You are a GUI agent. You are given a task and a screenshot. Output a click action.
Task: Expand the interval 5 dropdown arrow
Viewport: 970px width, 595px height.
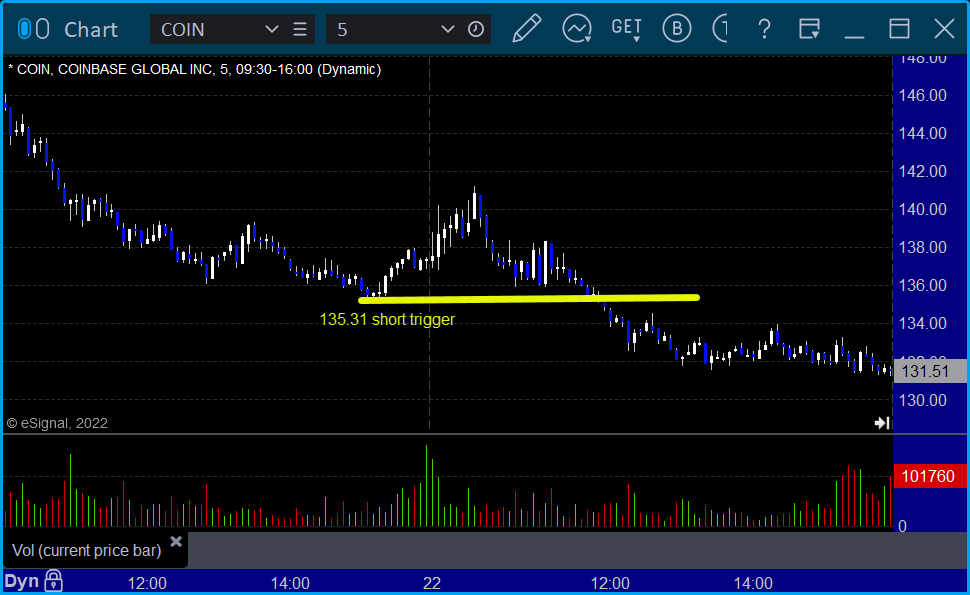pos(447,29)
